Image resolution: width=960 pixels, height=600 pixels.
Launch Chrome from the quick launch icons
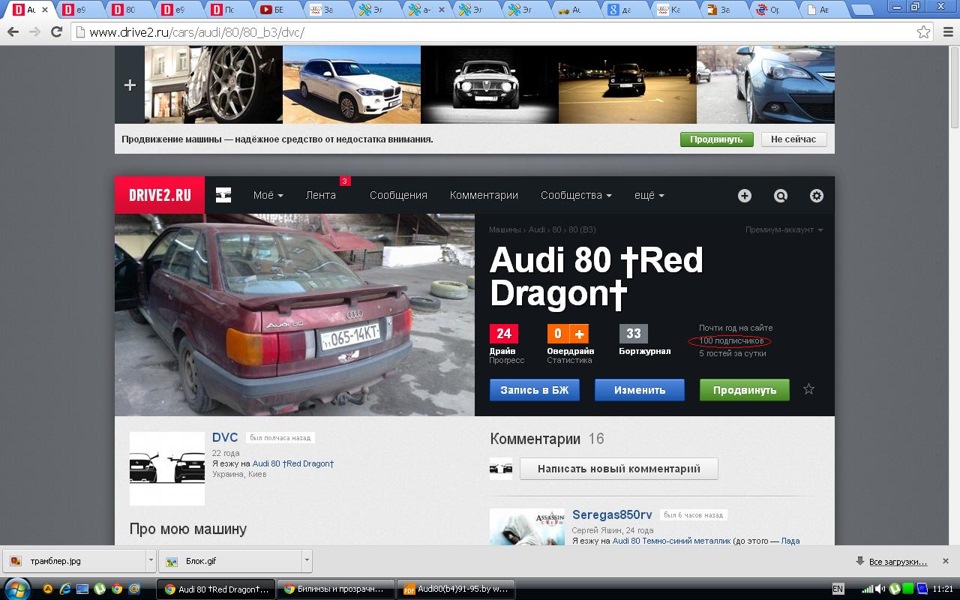click(116, 589)
